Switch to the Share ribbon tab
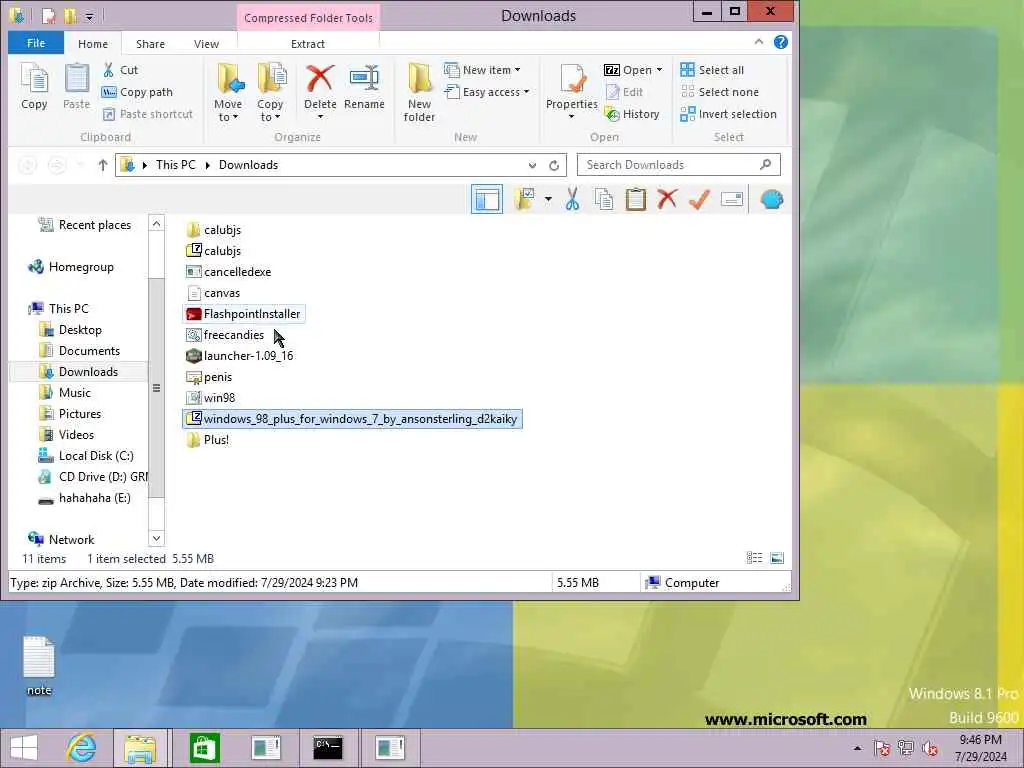This screenshot has width=1024, height=768. (150, 44)
